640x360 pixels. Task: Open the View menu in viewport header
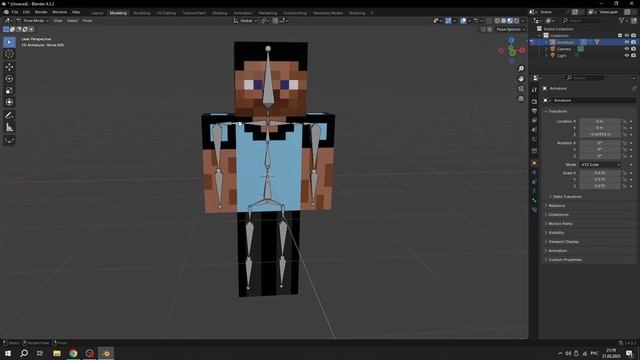point(58,20)
